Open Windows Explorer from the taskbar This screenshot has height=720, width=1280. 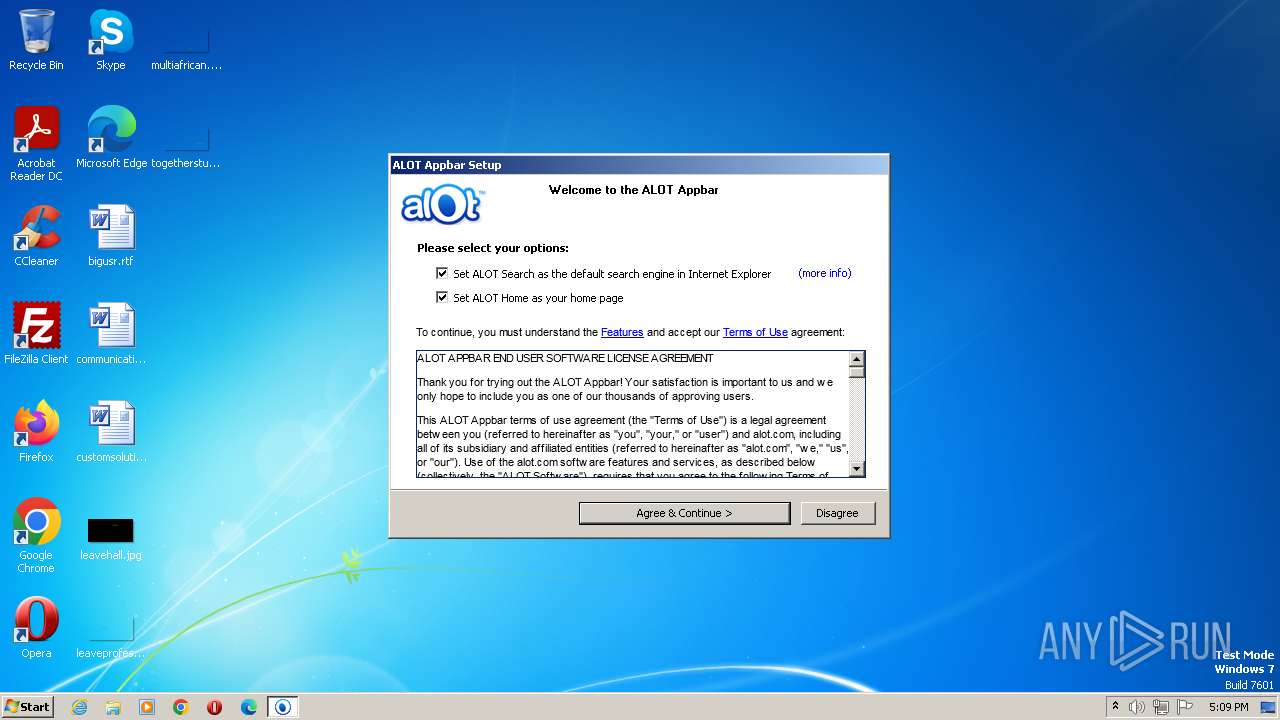113,707
